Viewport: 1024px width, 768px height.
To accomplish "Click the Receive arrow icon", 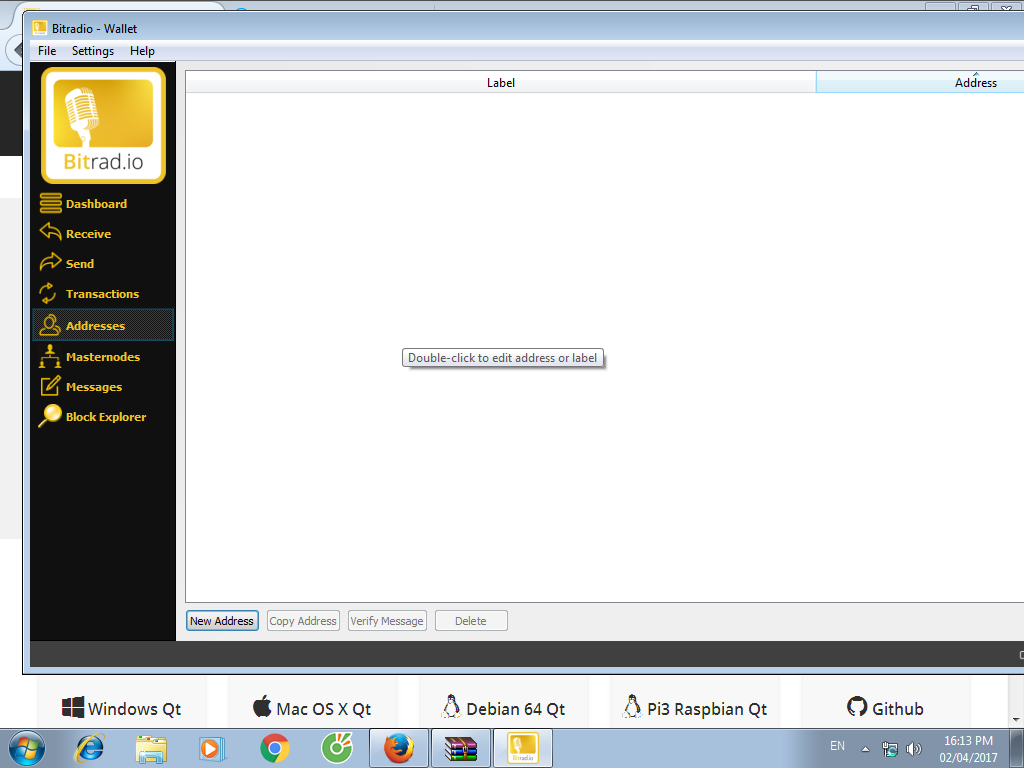I will tap(50, 232).
